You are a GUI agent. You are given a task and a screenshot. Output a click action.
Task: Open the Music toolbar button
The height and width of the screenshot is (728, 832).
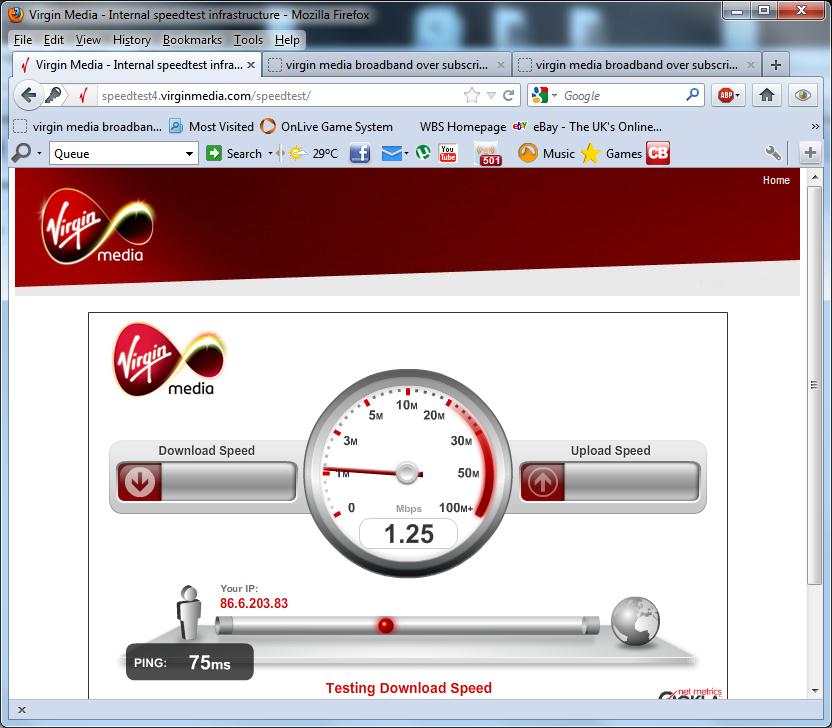tap(547, 153)
